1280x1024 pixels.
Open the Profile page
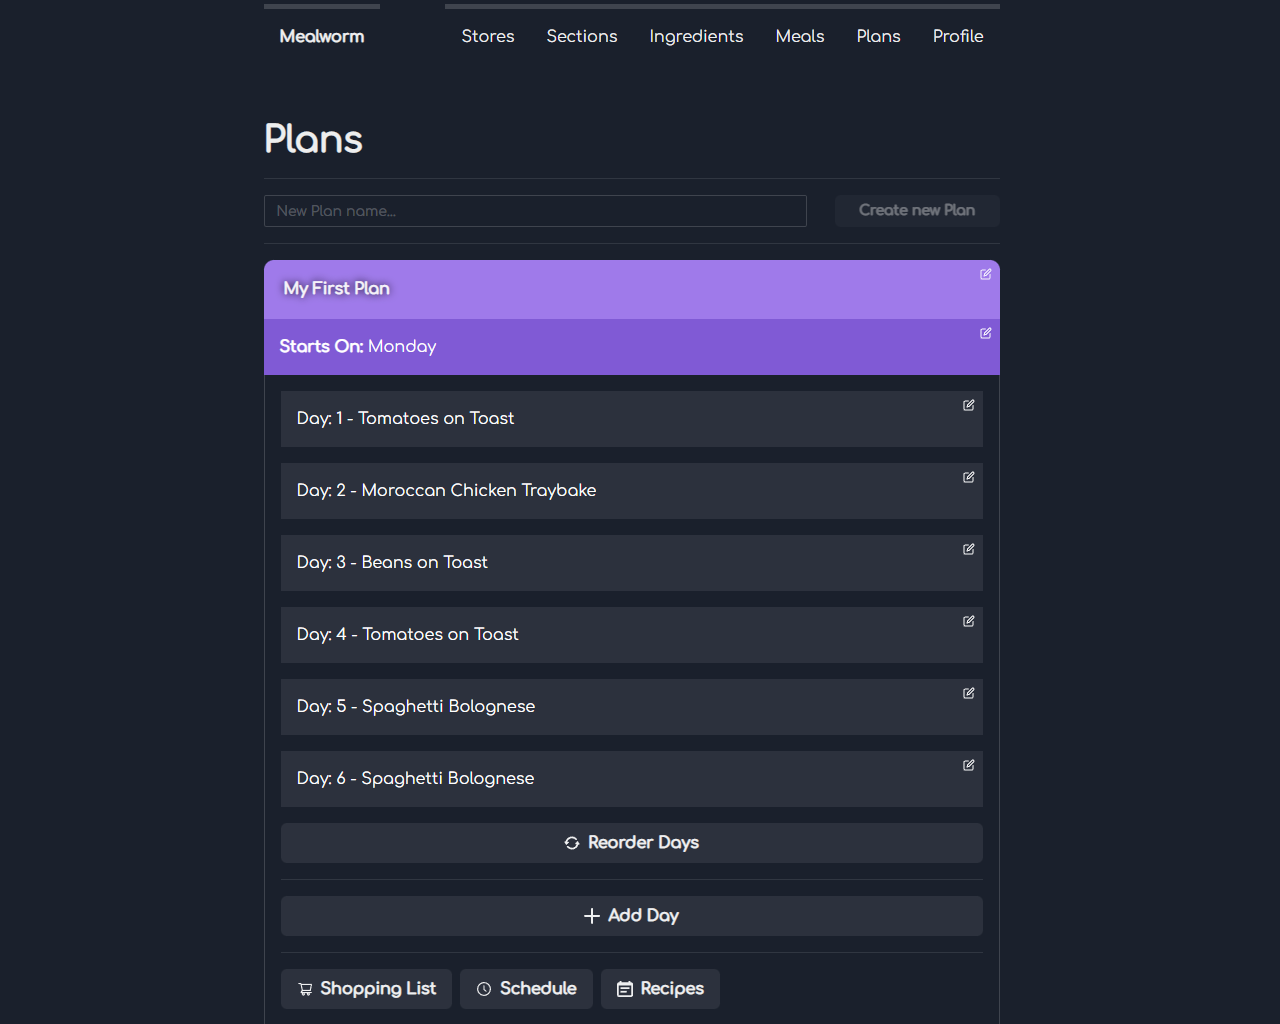coord(957,36)
